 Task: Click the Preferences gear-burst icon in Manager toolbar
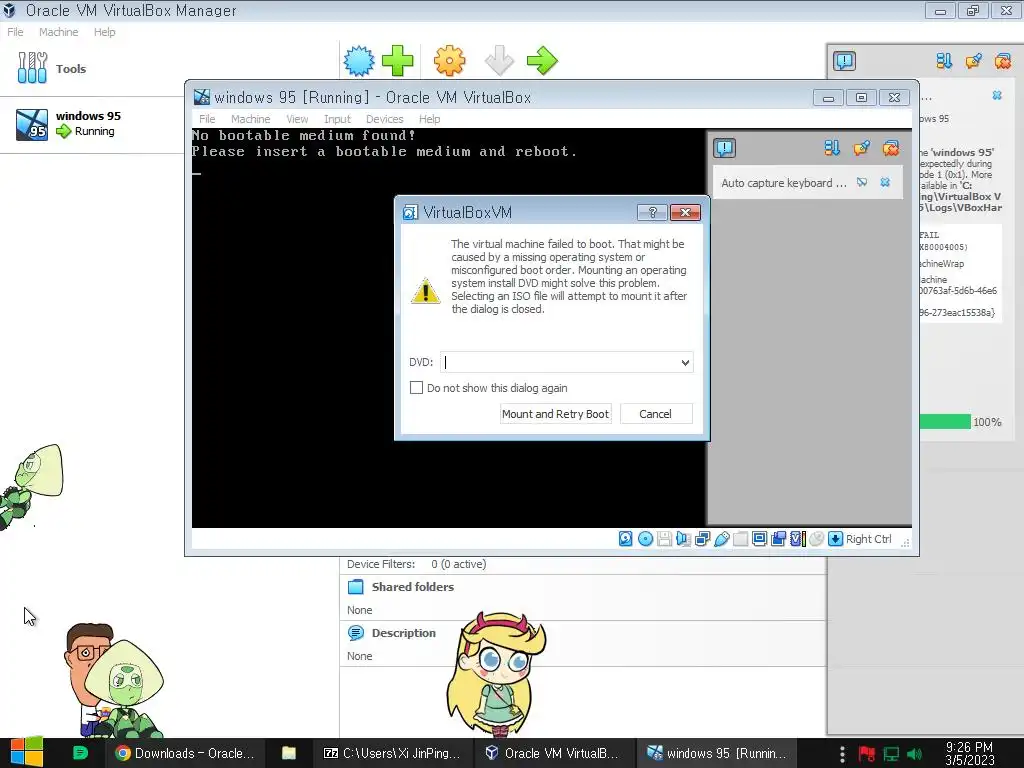pos(359,61)
